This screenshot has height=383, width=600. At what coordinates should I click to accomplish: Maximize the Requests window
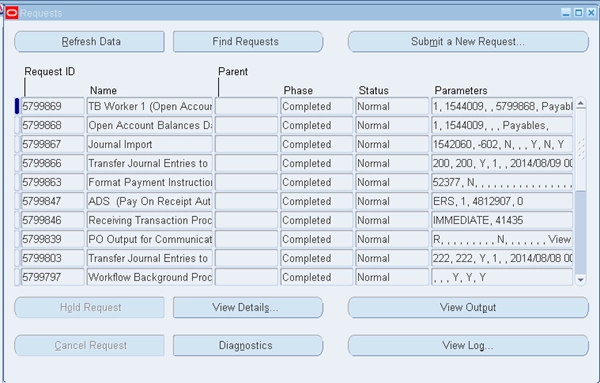click(579, 13)
